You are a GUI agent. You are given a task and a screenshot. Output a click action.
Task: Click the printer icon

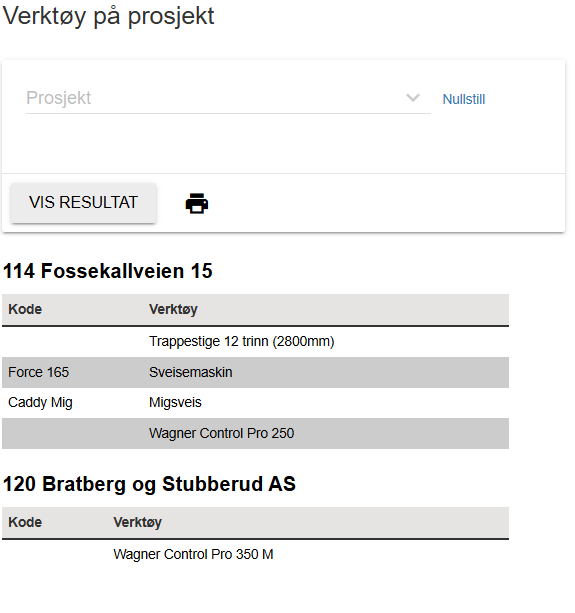coord(197,203)
